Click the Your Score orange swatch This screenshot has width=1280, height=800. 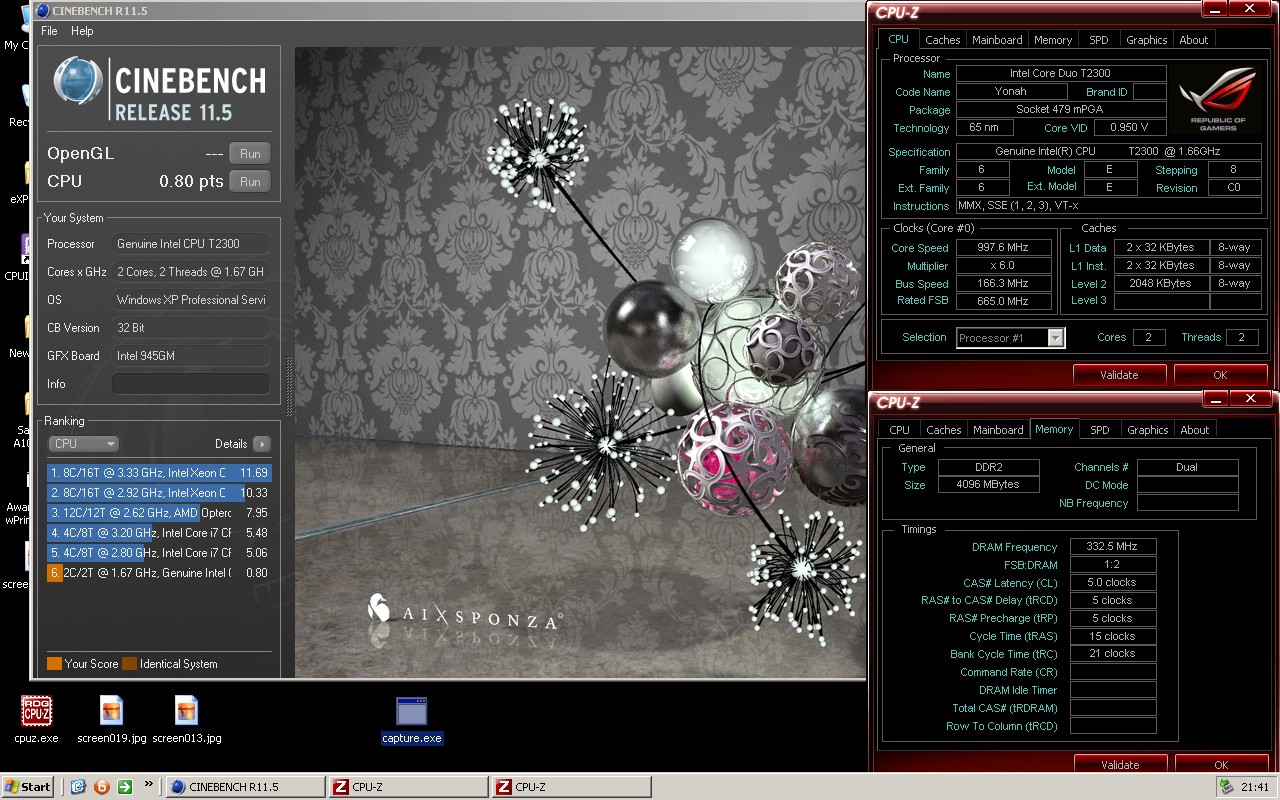click(54, 664)
